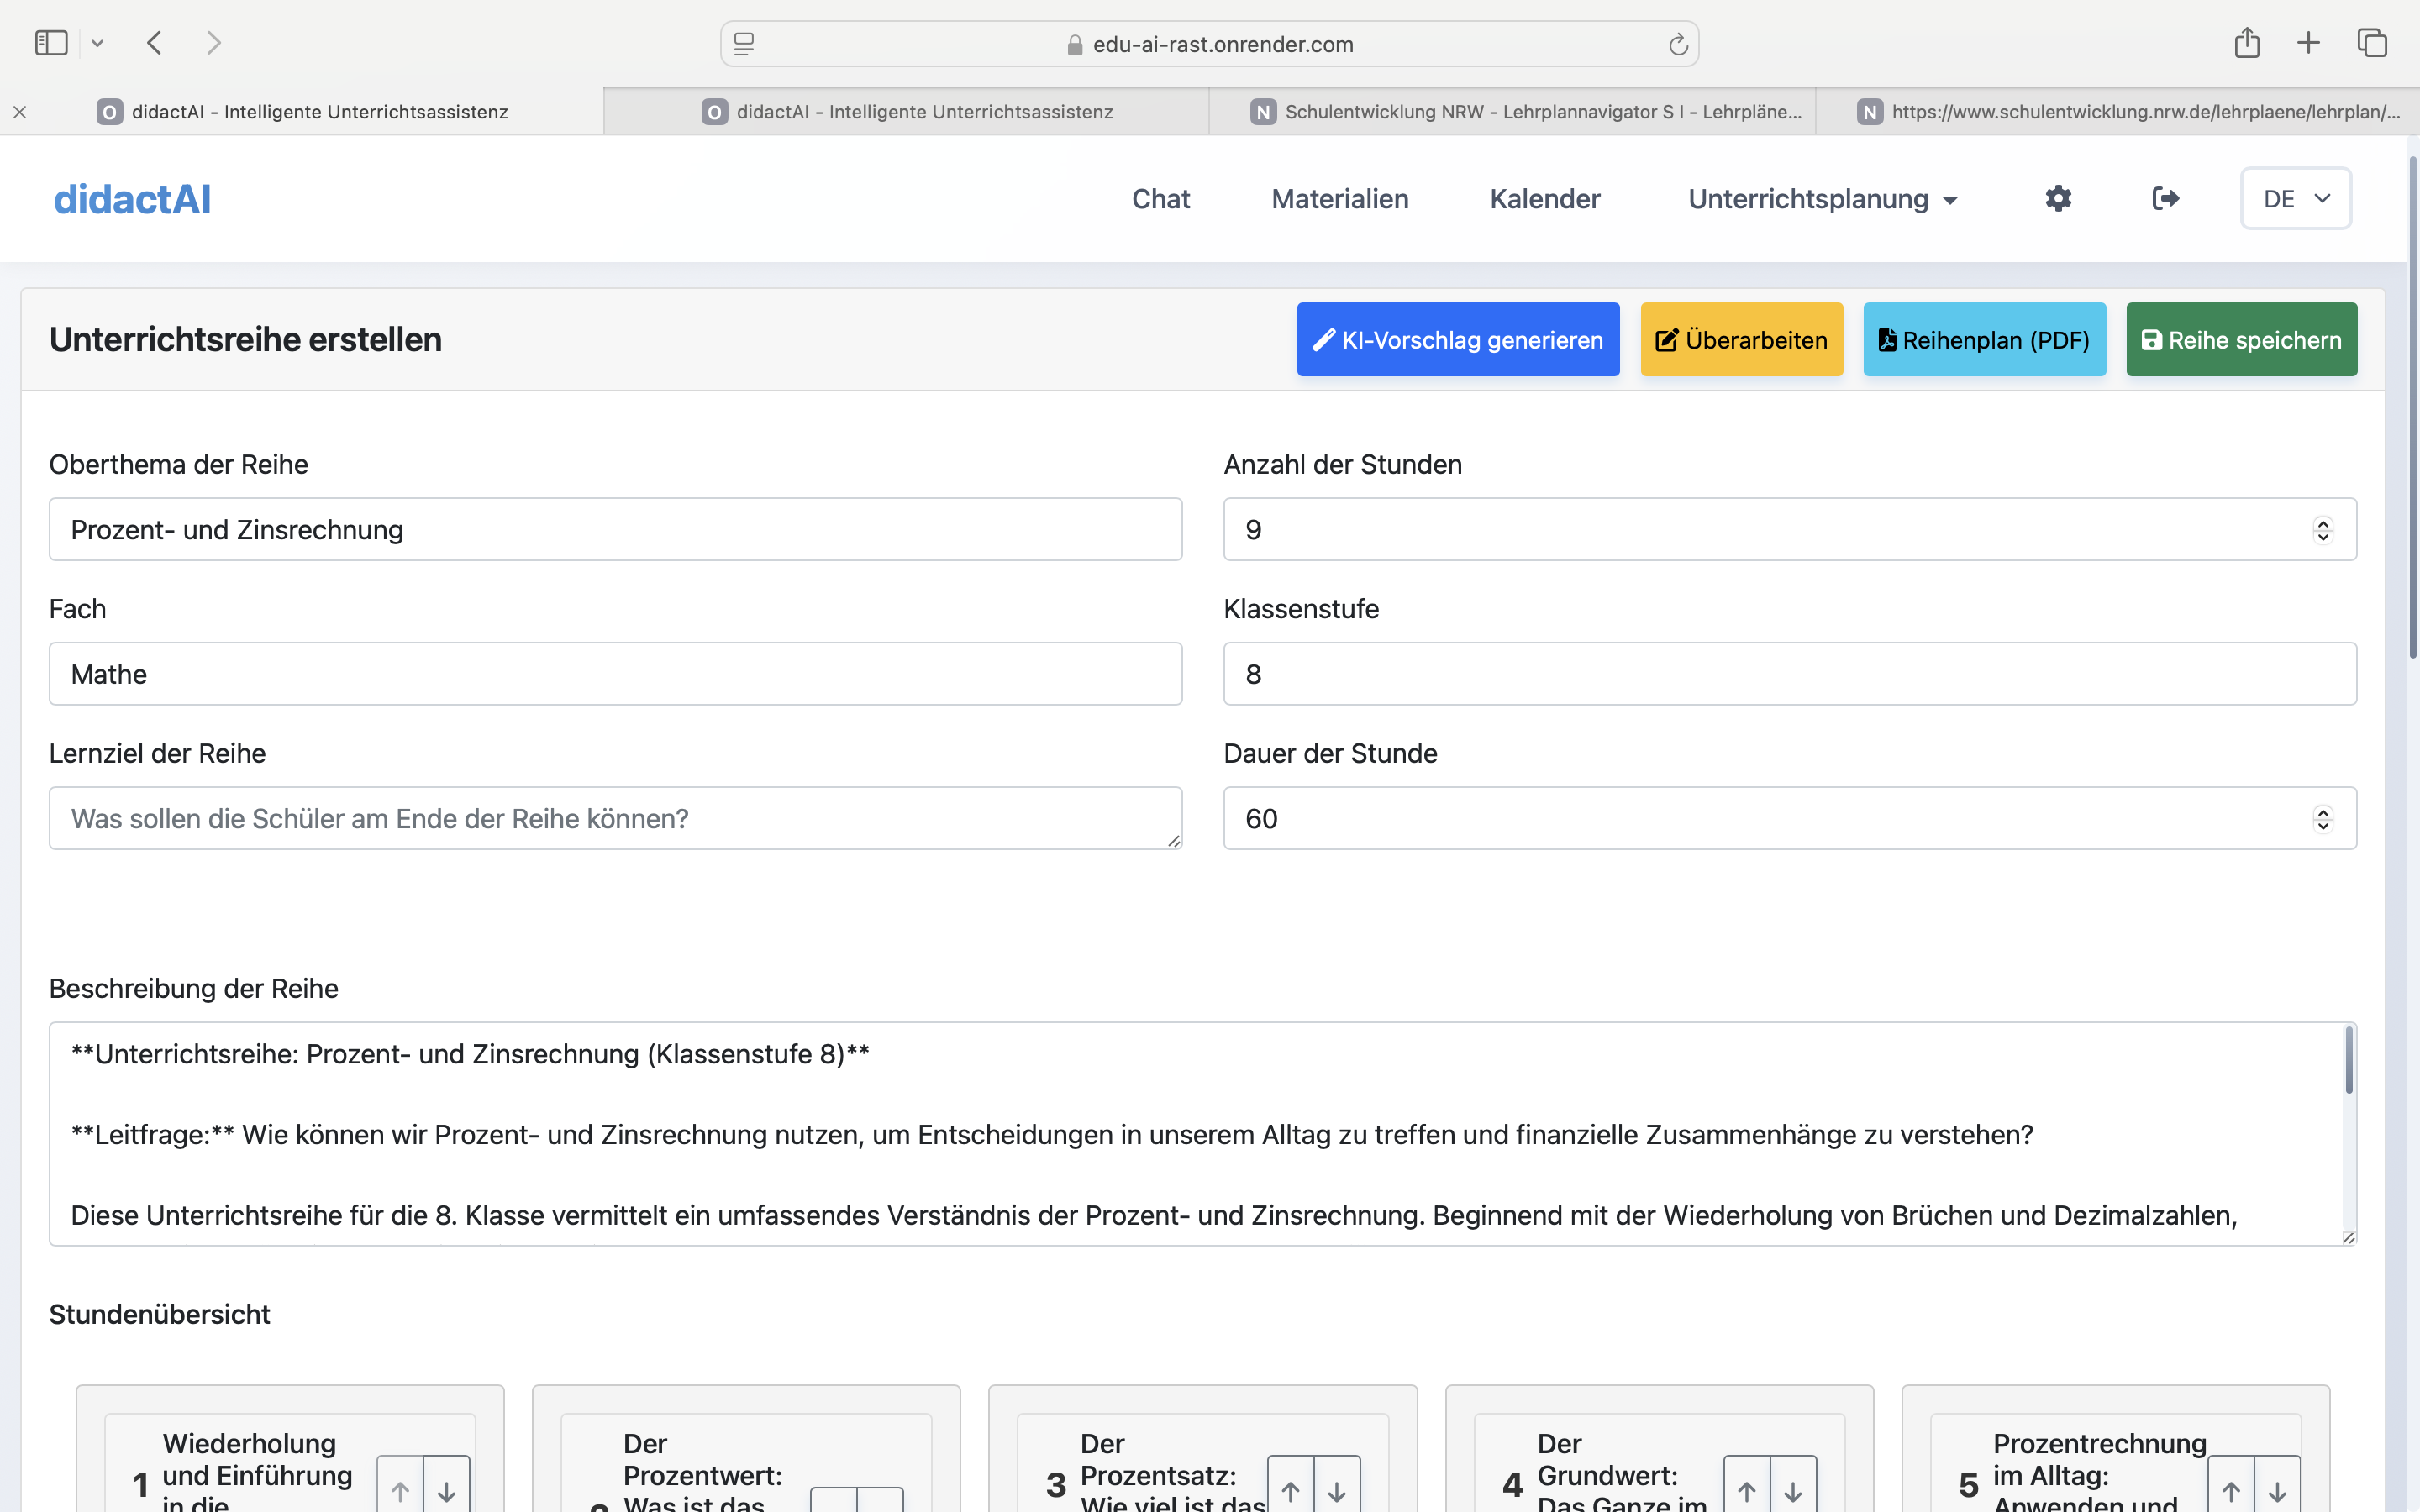
Task: Click the page vertical scrollbar
Action: coord(2412,407)
